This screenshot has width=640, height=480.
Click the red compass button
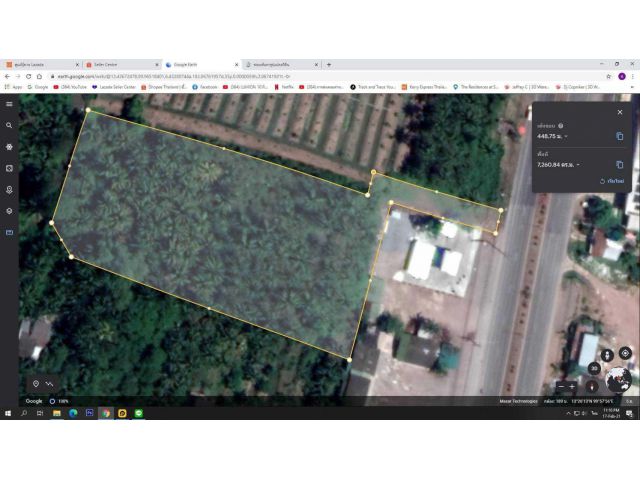click(x=592, y=386)
